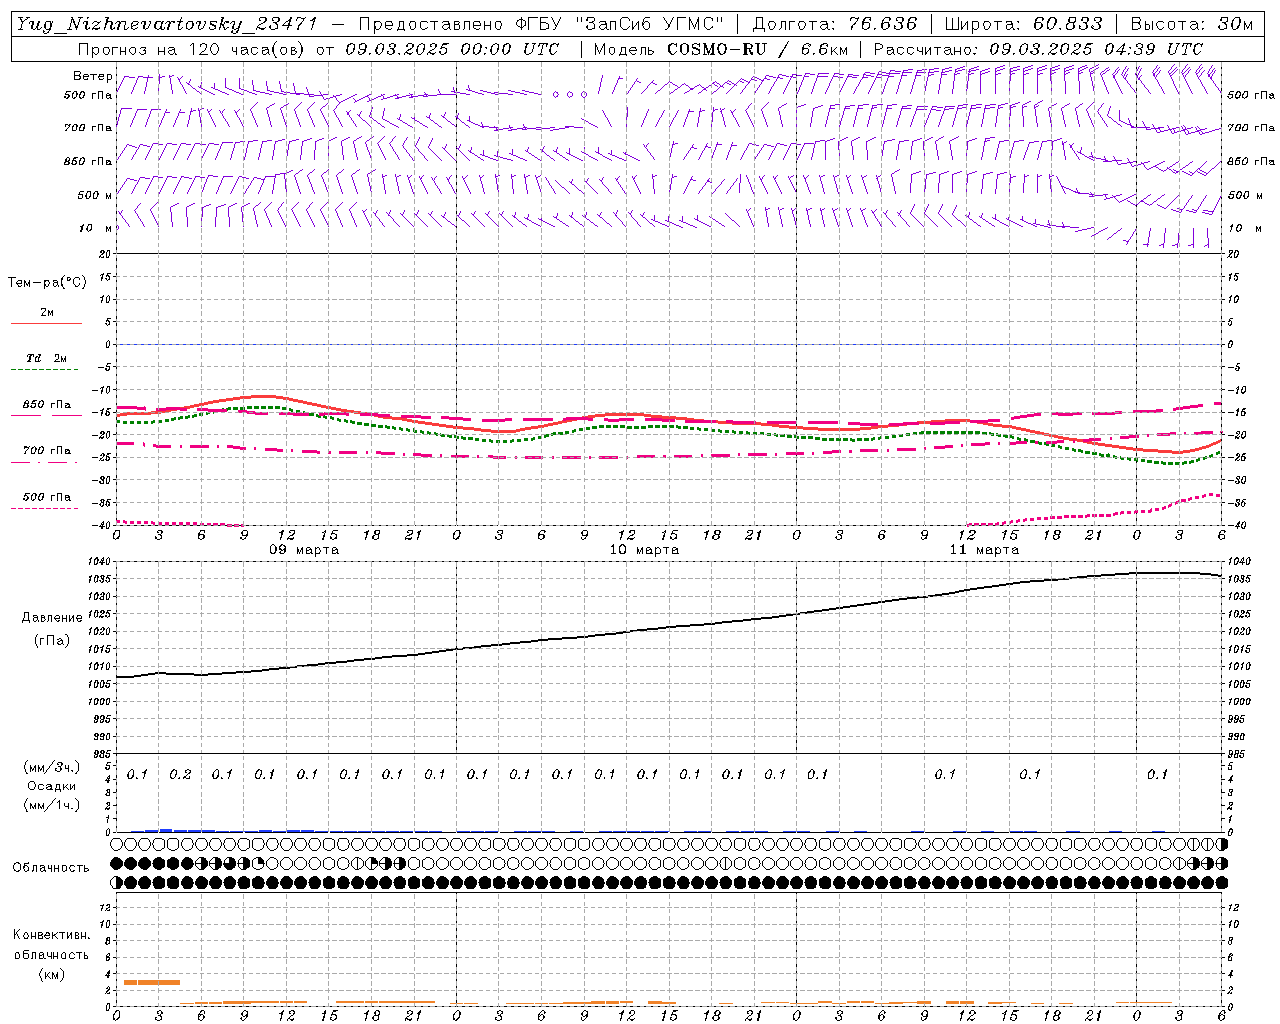Click the 'Ветер' wind panel label
This screenshot has height=1024, width=1280.
[93, 76]
